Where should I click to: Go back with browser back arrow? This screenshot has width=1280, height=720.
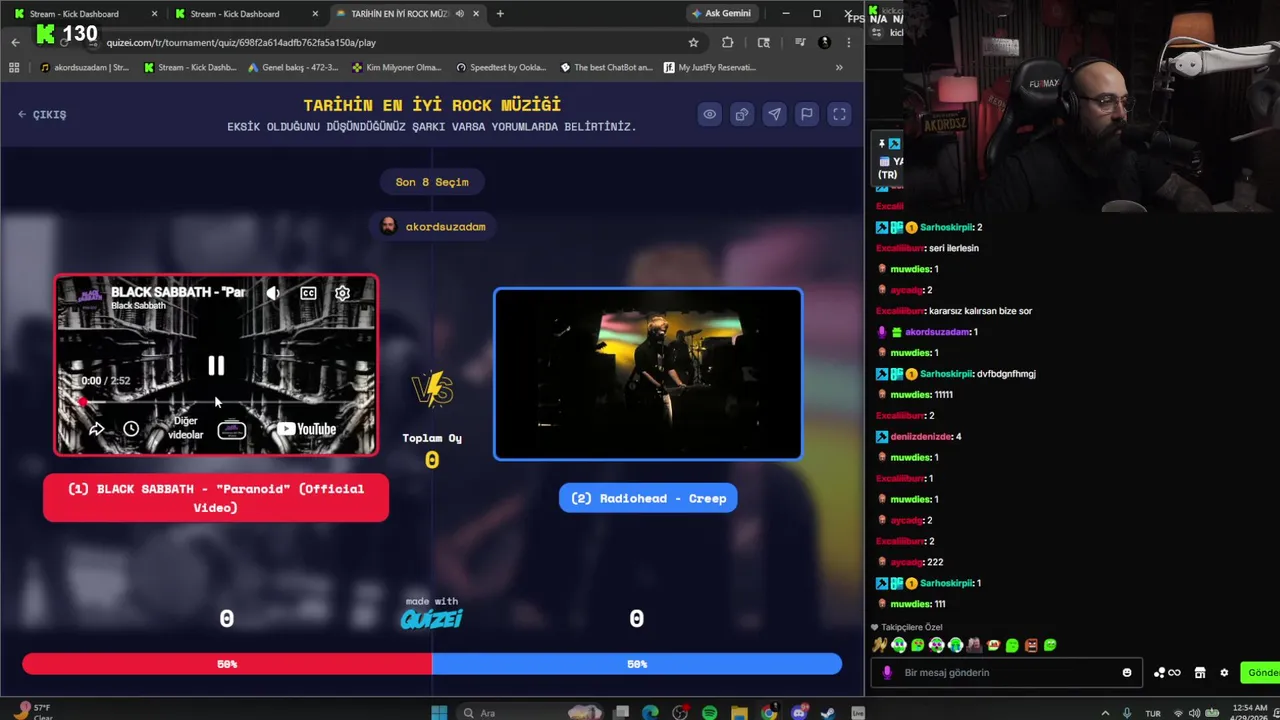pos(15,42)
